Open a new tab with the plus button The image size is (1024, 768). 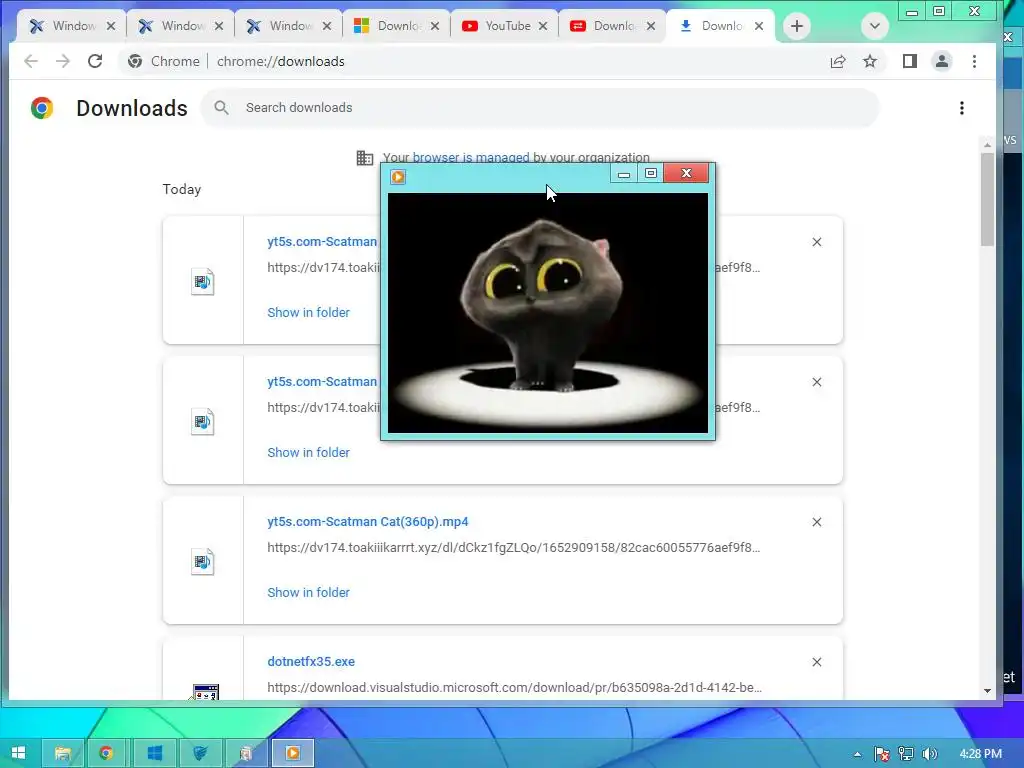pyautogui.click(x=797, y=26)
